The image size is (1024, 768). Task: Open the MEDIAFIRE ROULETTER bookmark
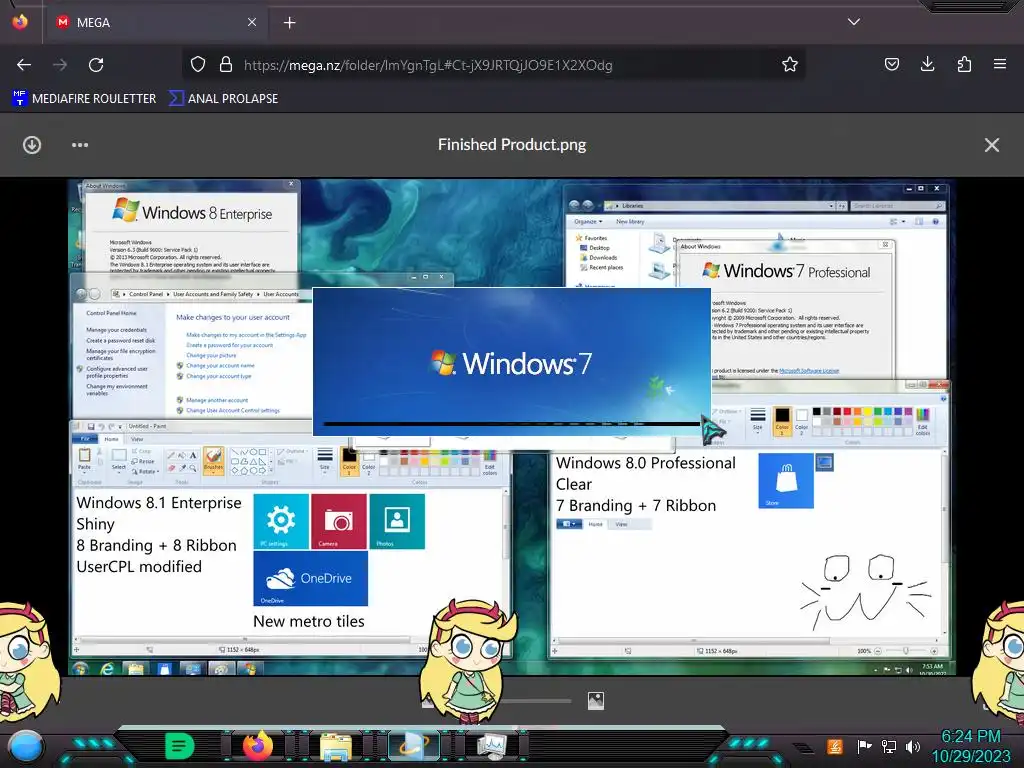84,99
